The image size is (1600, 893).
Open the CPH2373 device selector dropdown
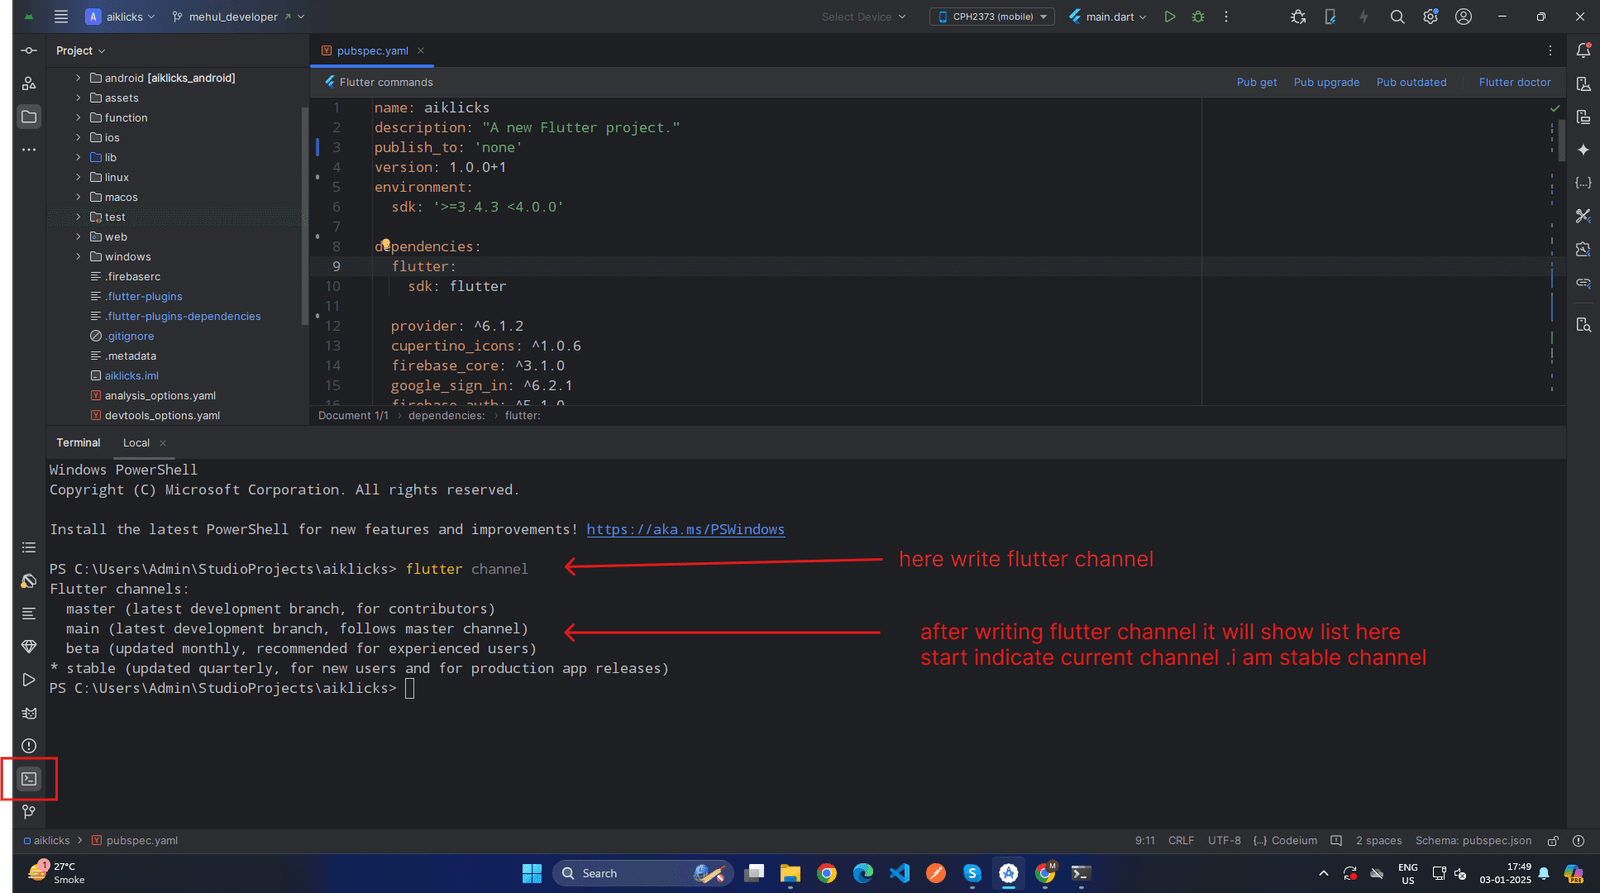click(992, 17)
